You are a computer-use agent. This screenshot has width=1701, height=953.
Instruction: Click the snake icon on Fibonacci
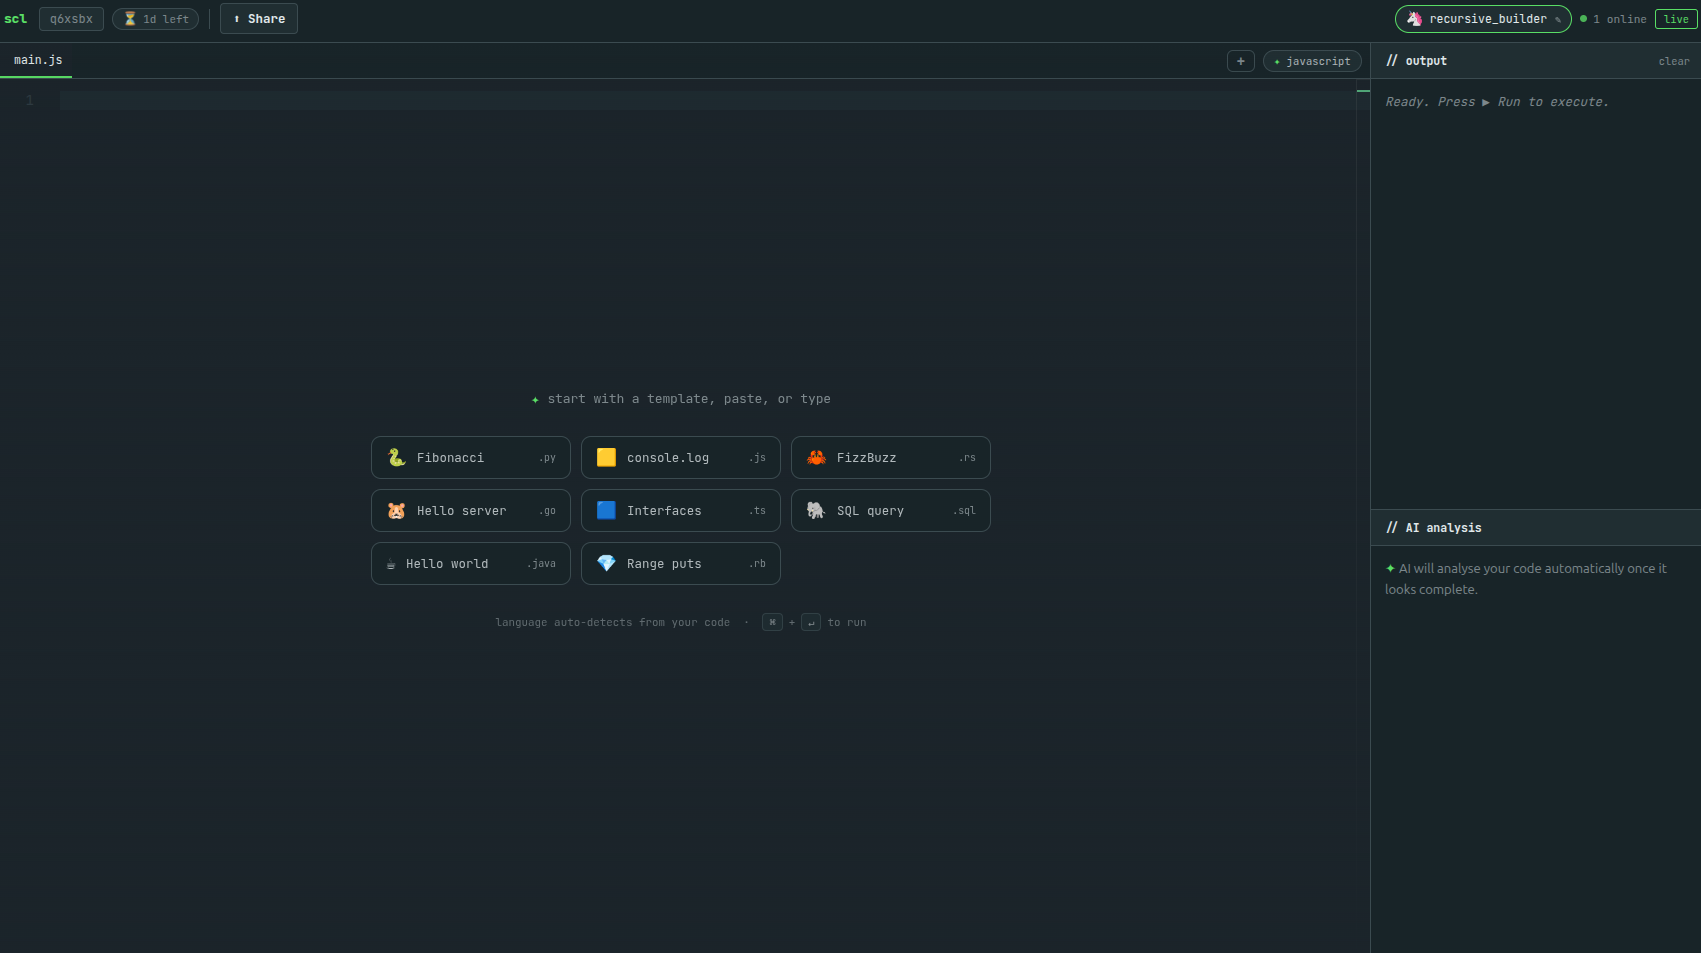pos(396,457)
